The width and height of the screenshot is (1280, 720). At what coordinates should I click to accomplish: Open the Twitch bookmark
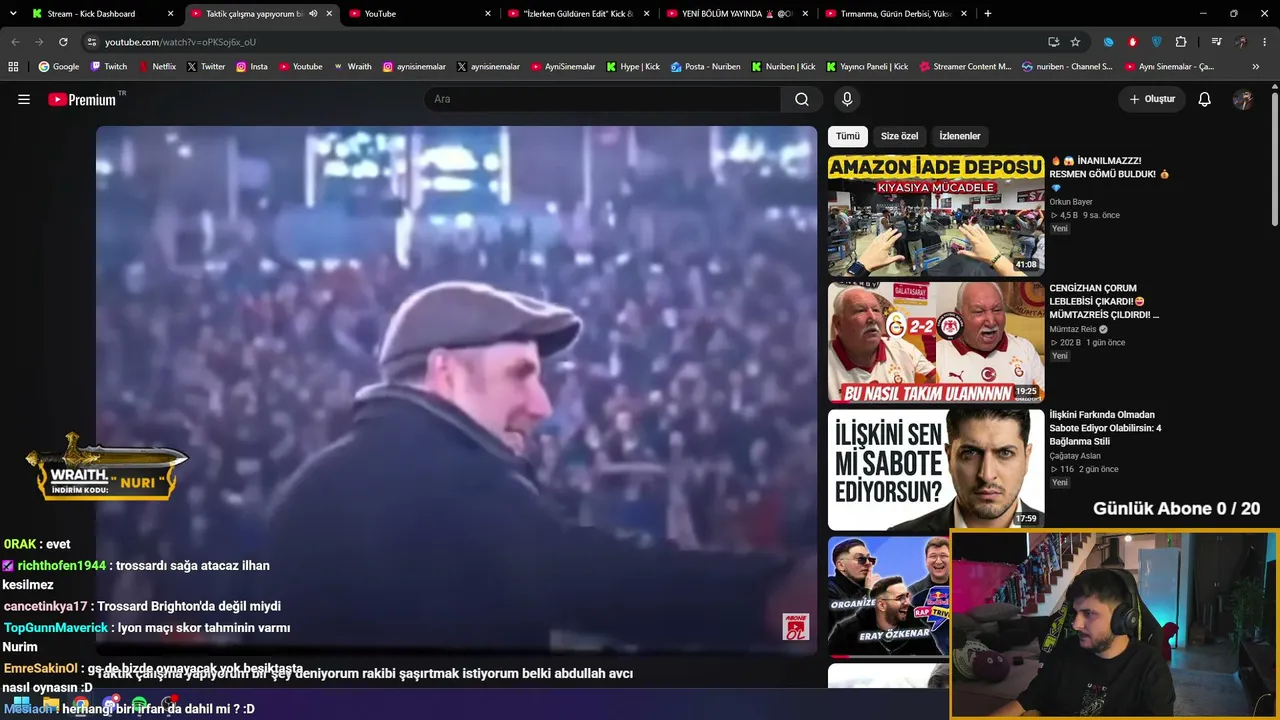[109, 67]
